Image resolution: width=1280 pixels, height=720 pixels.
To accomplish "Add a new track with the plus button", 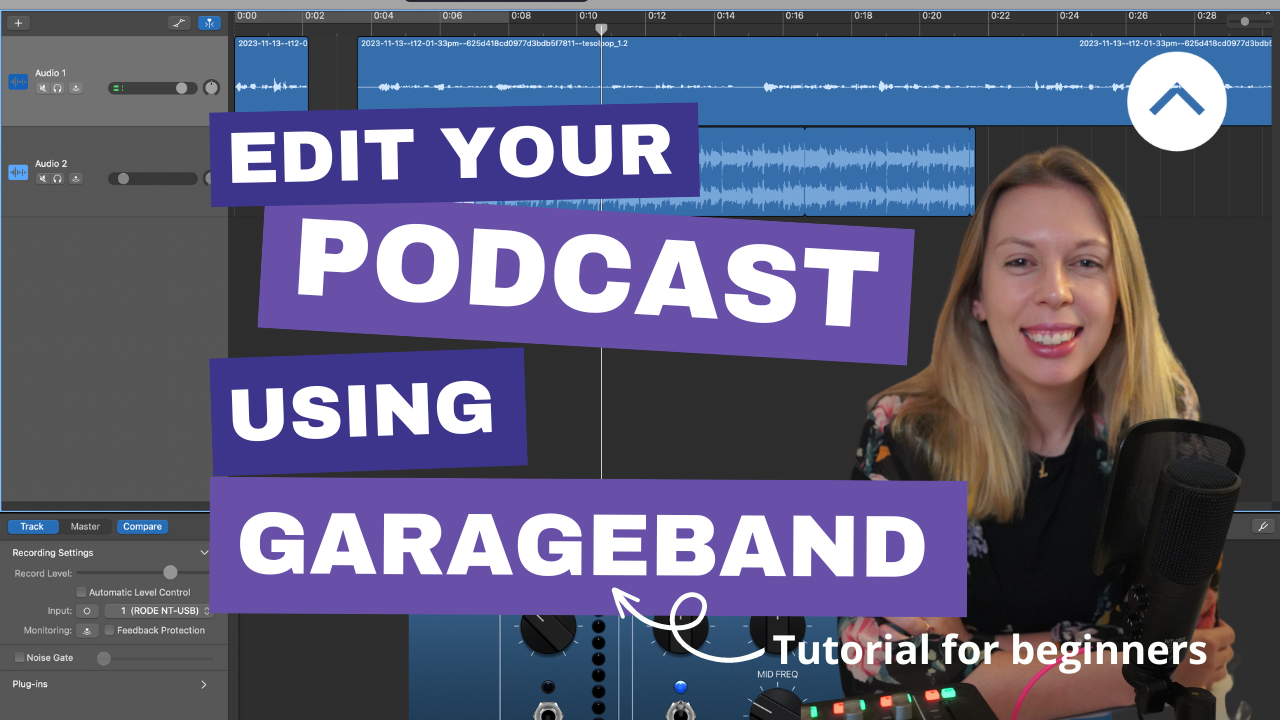I will 18,22.
